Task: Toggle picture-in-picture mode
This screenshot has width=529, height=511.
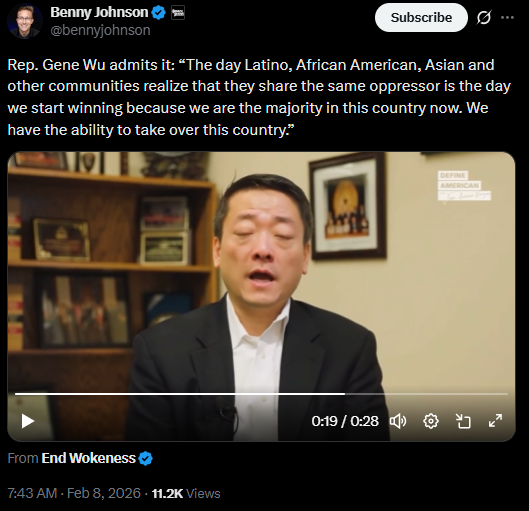Action: (463, 421)
